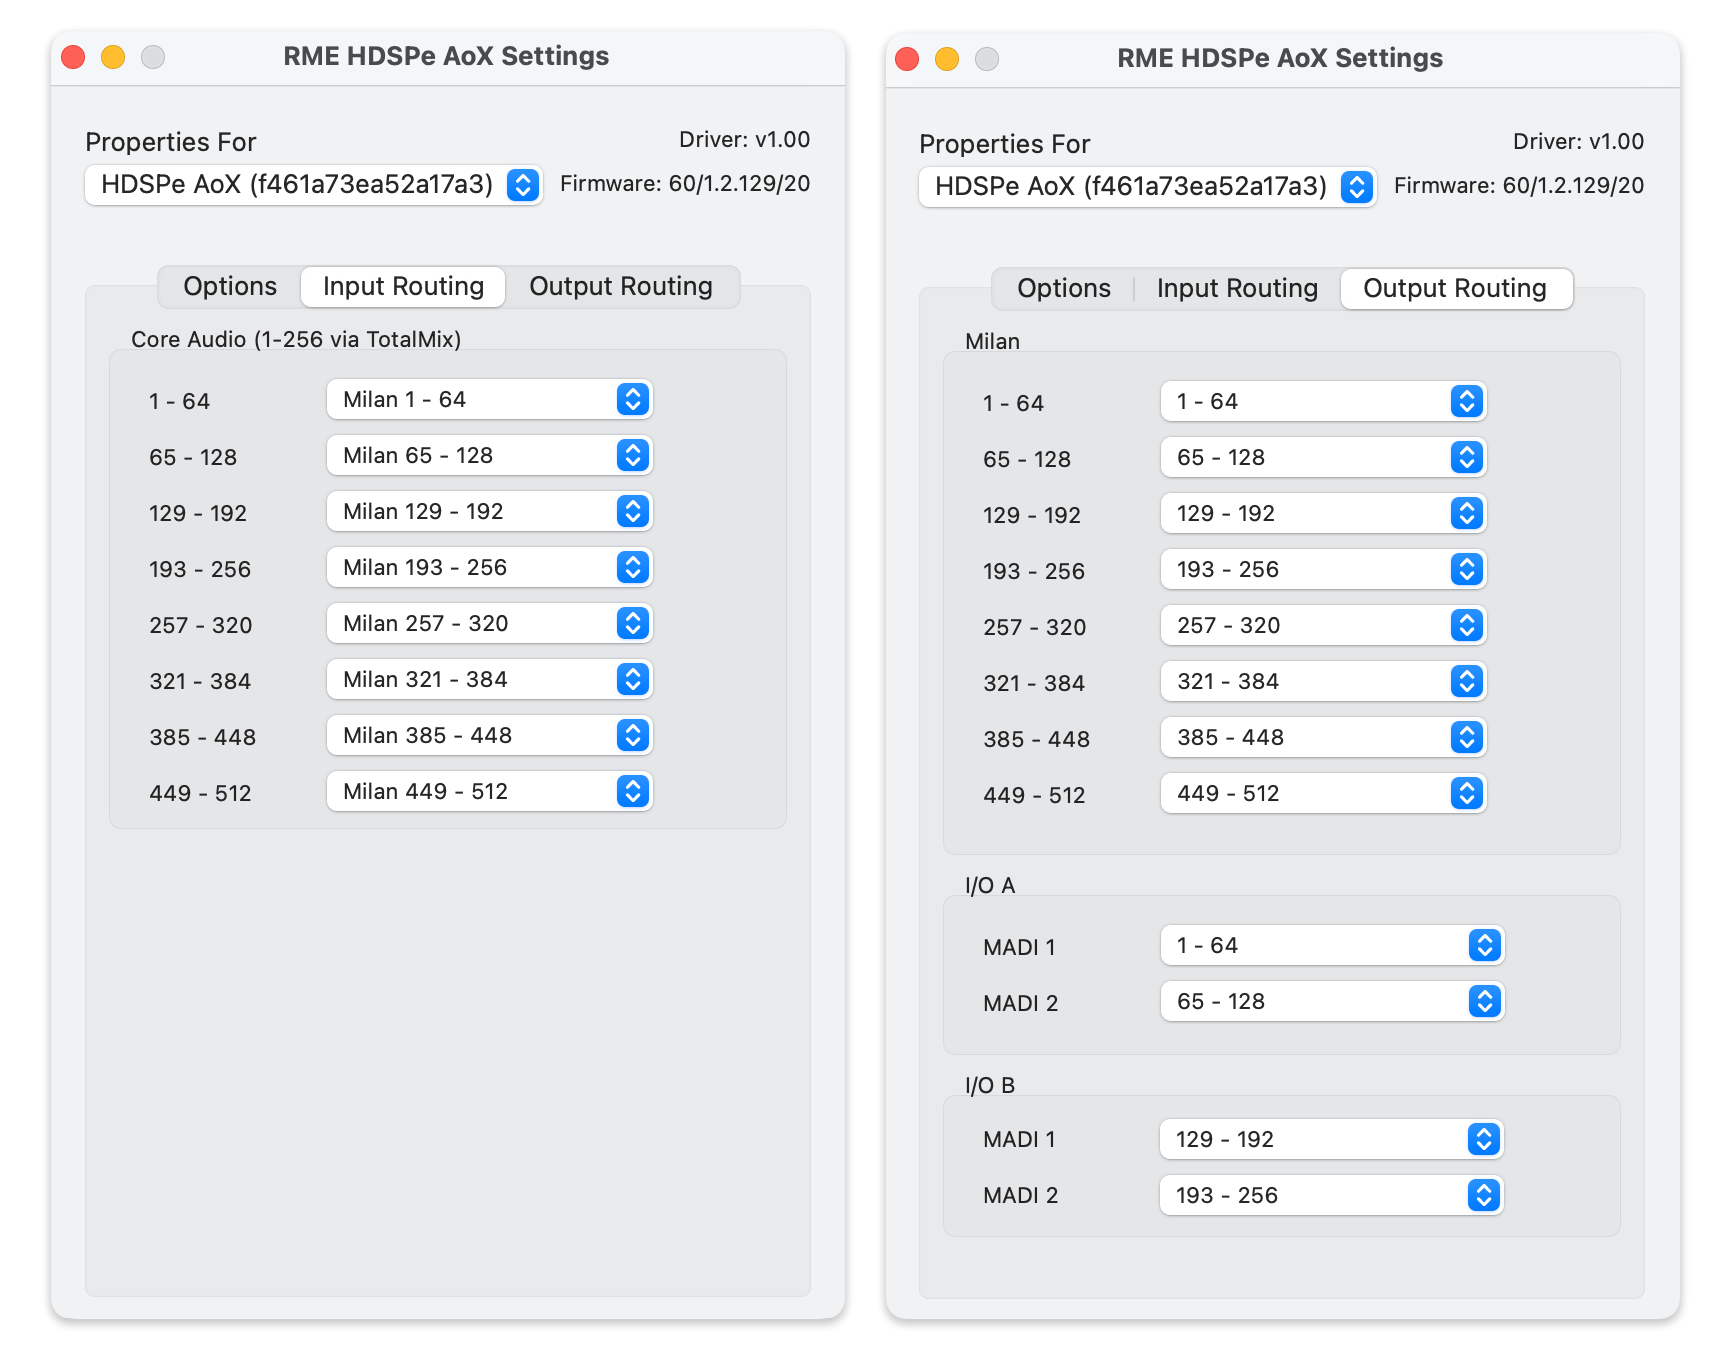
Task: Open the Milan 65 - 128 input dropdown
Action: pos(490,456)
